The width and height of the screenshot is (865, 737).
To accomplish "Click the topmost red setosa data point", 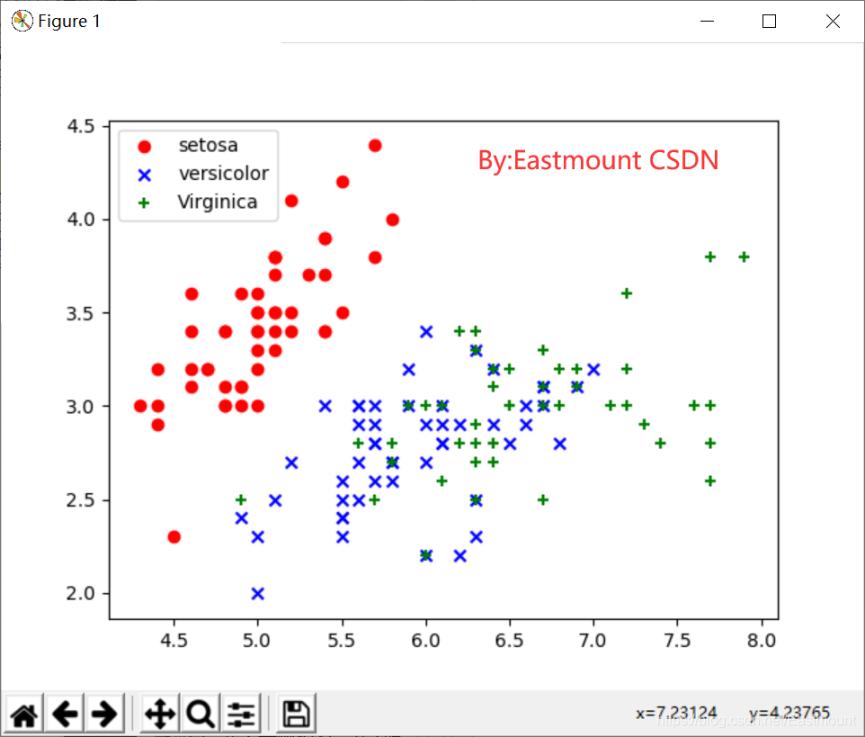I will click(375, 145).
